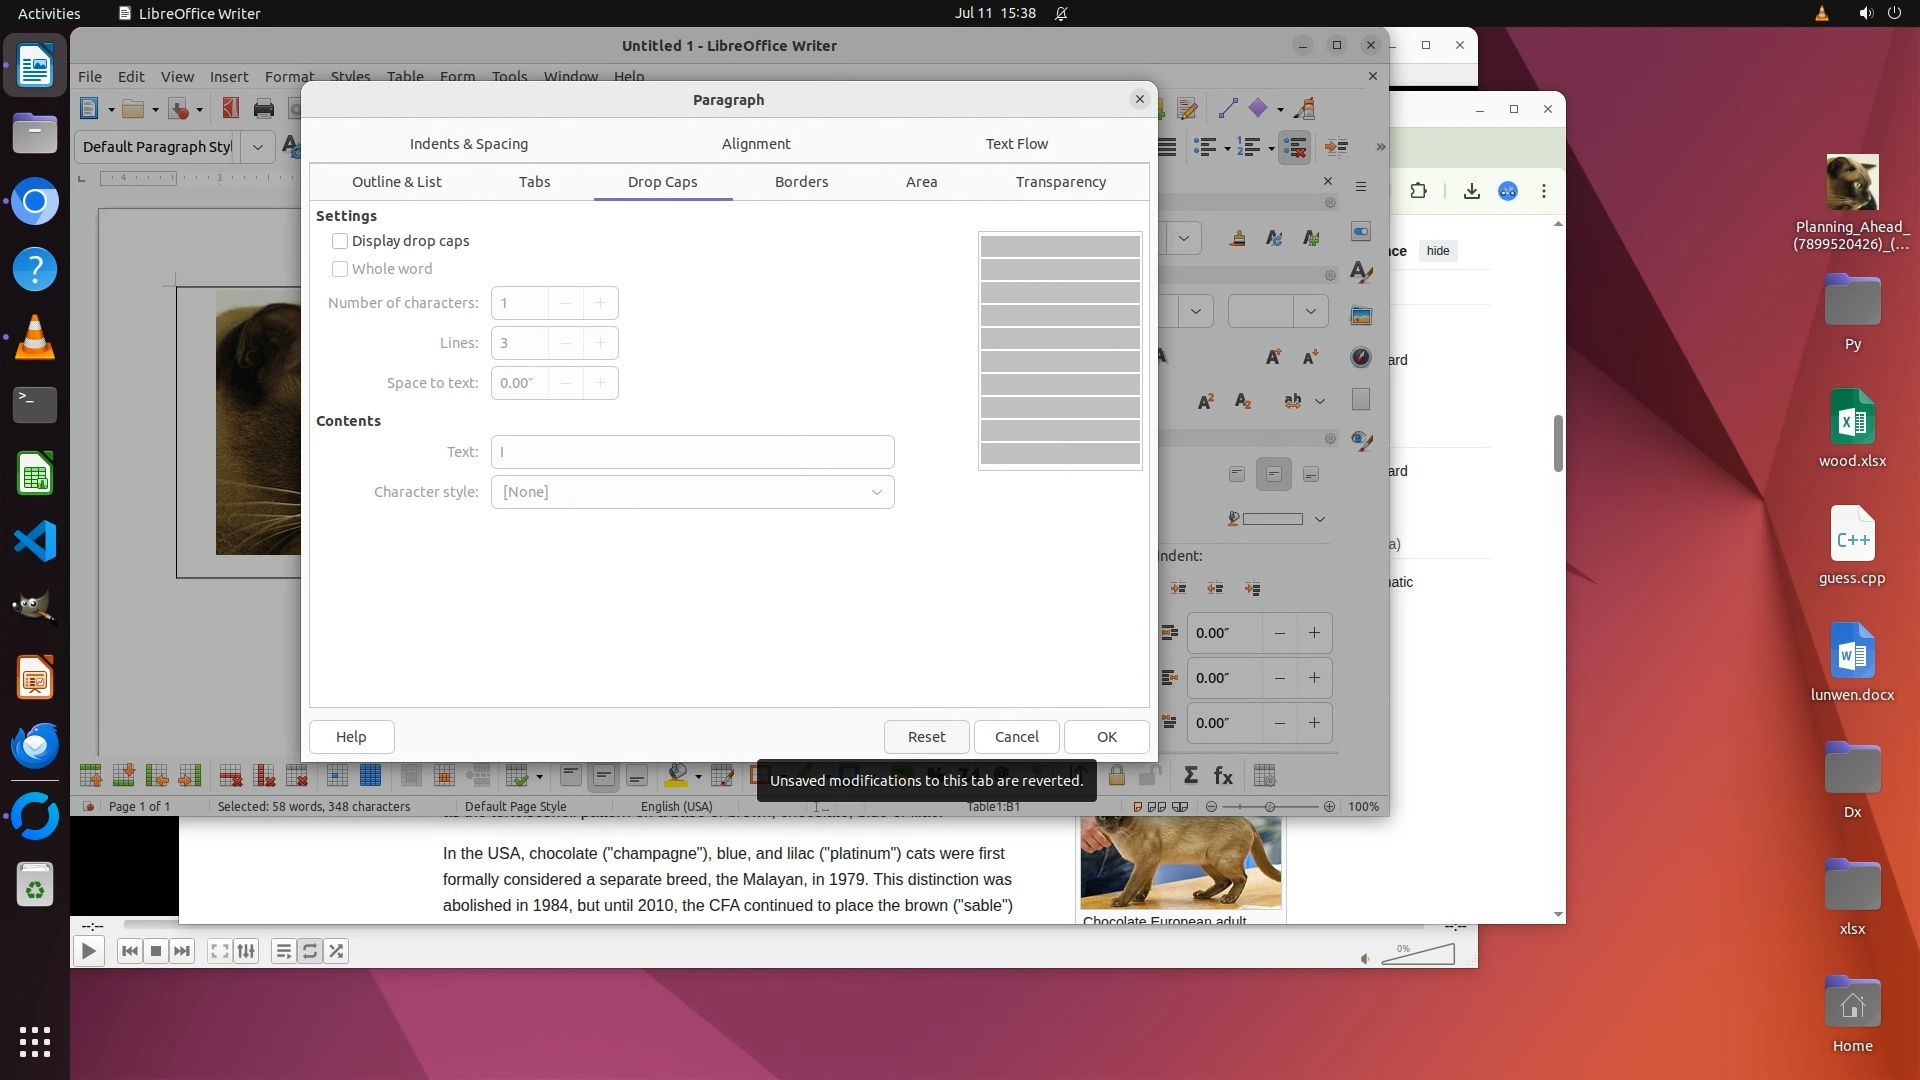Toggle the Whole word checkbox
The height and width of the screenshot is (1080, 1920).
coord(340,269)
